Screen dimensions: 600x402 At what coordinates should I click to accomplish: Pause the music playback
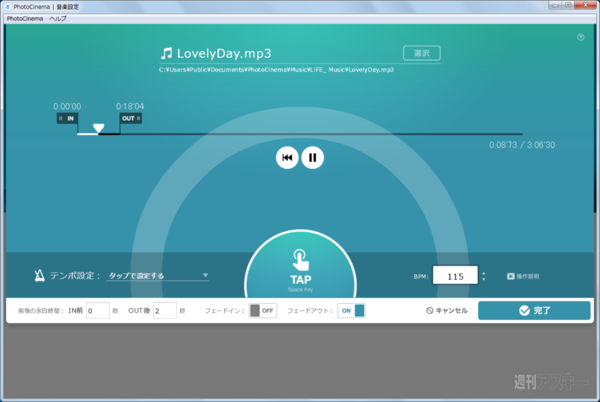click(x=312, y=158)
